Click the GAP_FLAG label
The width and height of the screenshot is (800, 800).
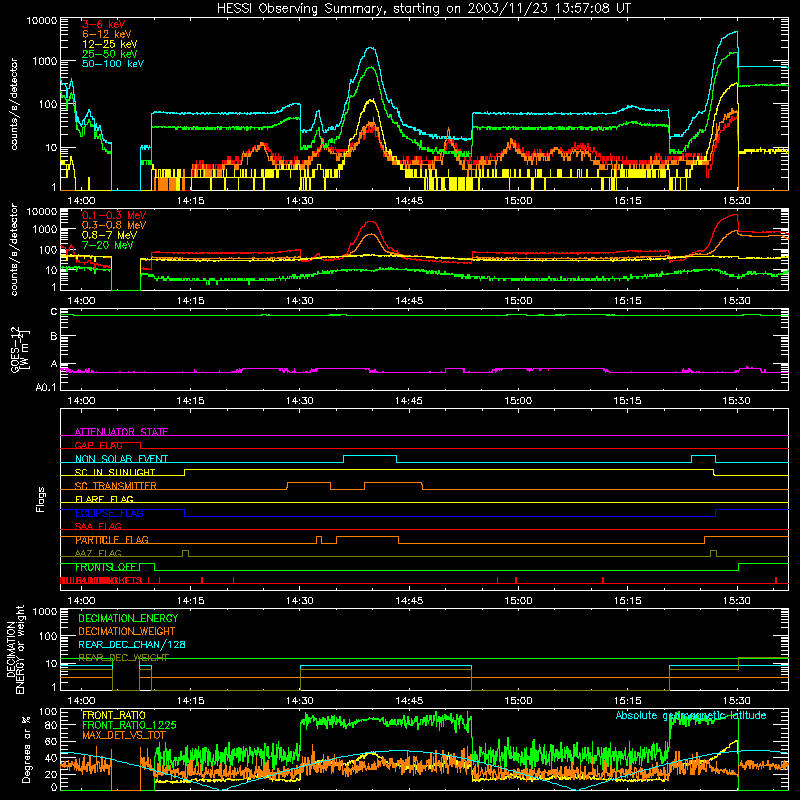tap(98, 445)
